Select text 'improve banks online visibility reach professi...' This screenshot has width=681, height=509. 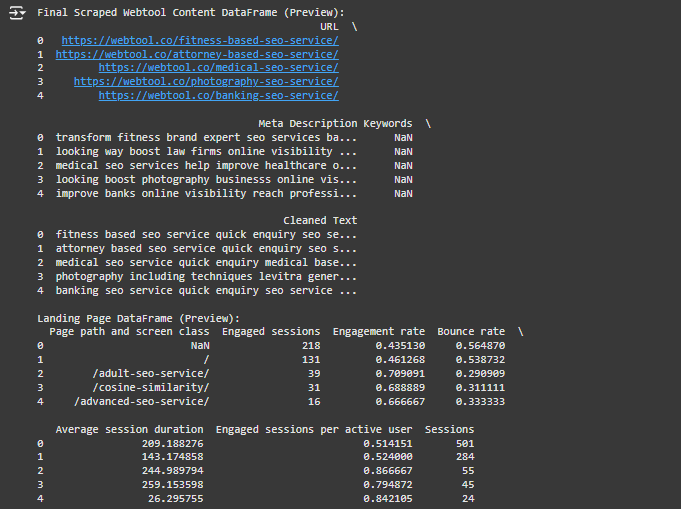206,193
